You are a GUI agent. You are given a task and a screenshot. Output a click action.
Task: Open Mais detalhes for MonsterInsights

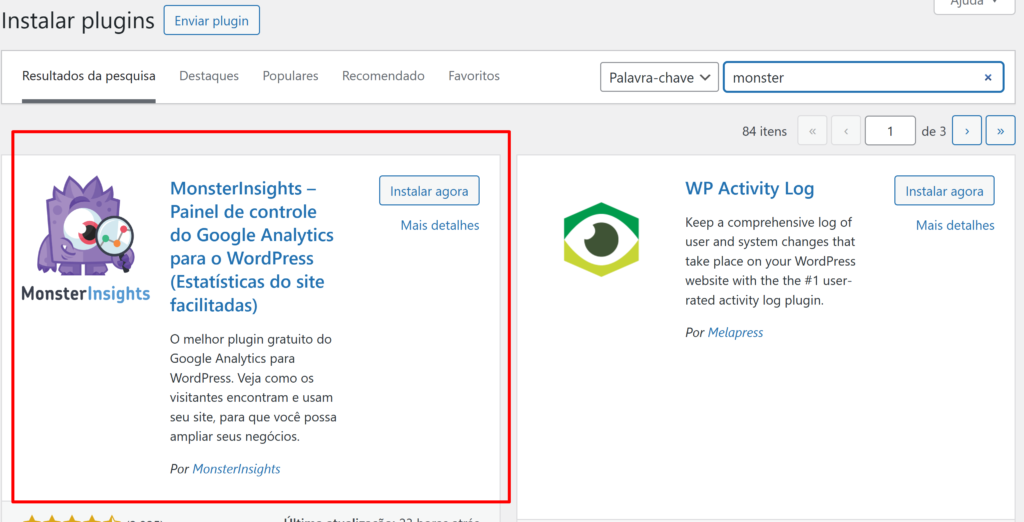(x=440, y=225)
